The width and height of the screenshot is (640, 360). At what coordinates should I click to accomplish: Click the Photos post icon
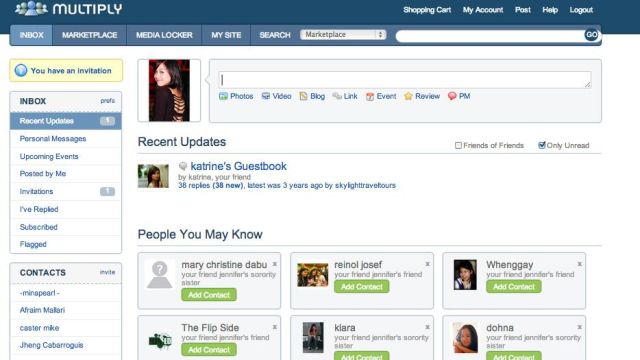[x=223, y=96]
